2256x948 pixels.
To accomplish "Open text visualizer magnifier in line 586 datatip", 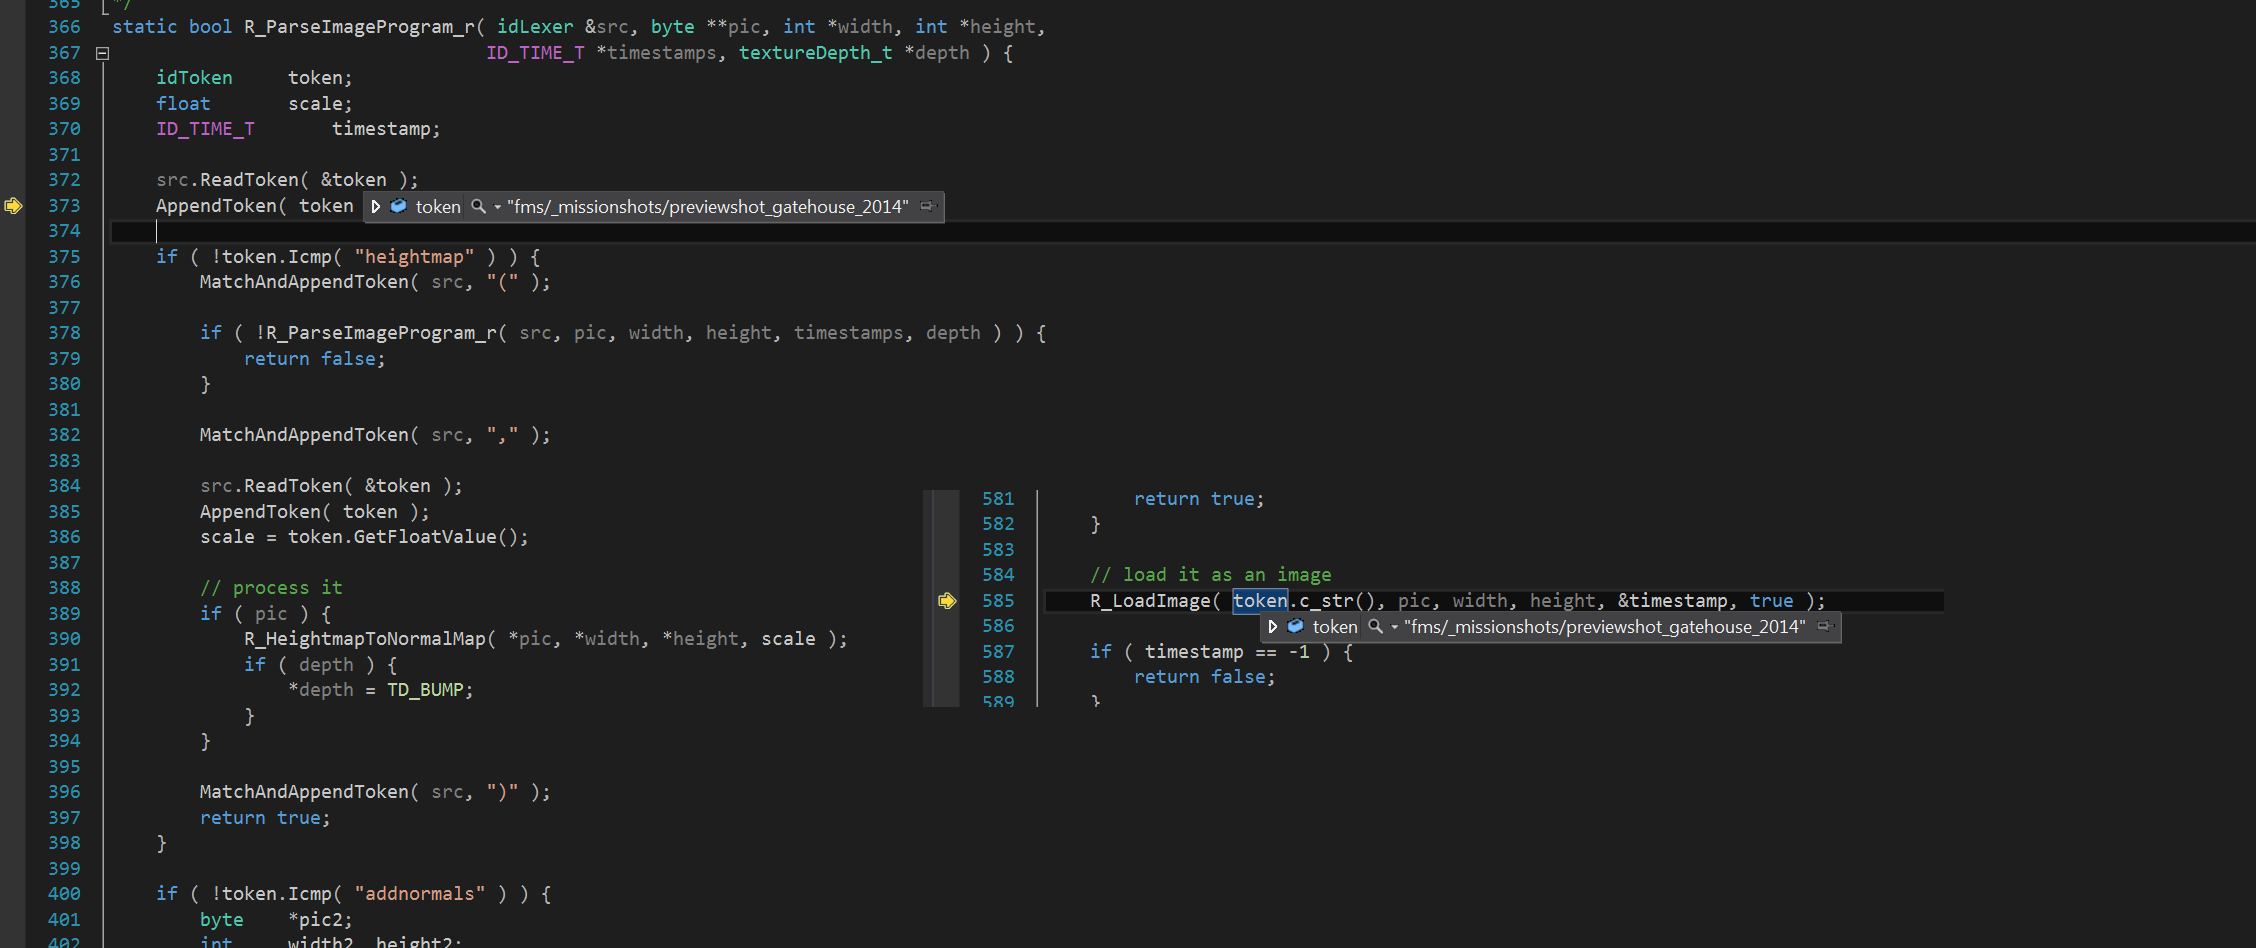I will (1376, 627).
